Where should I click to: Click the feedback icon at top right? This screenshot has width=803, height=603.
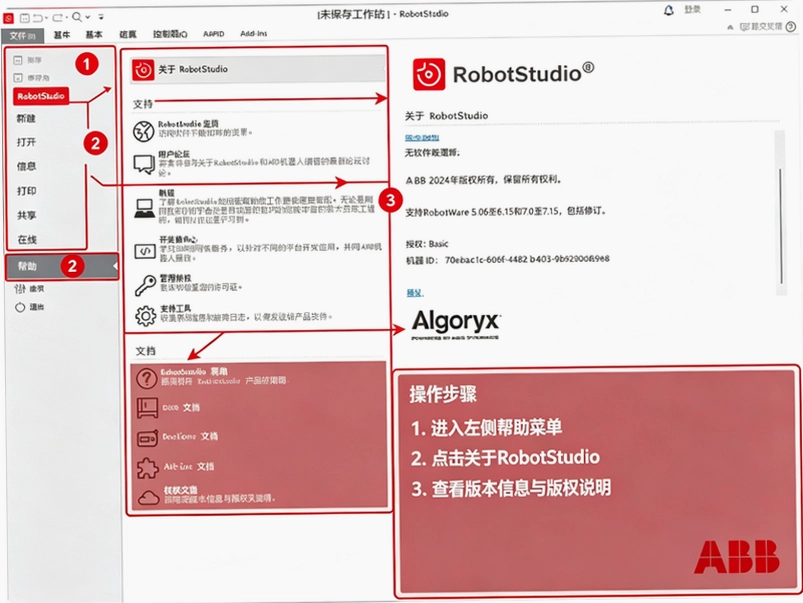pyautogui.click(x=744, y=27)
